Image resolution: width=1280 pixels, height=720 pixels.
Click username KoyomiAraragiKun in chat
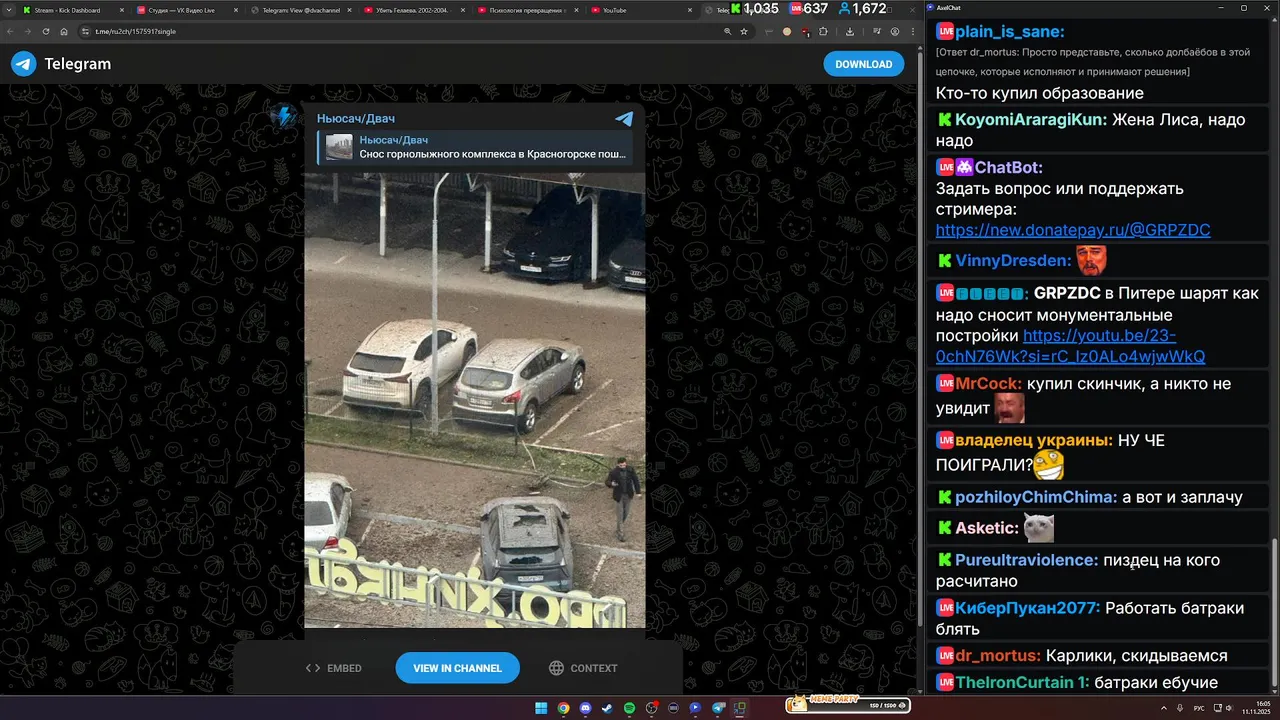1029,120
